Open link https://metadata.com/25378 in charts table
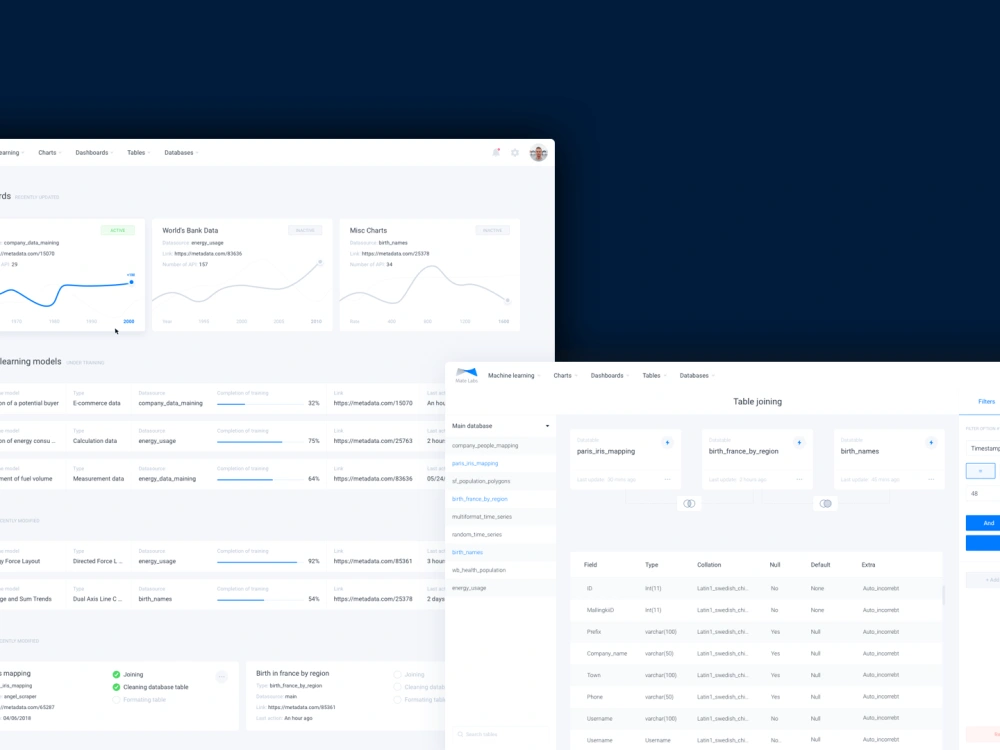The width and height of the screenshot is (1000, 750). [x=372, y=599]
